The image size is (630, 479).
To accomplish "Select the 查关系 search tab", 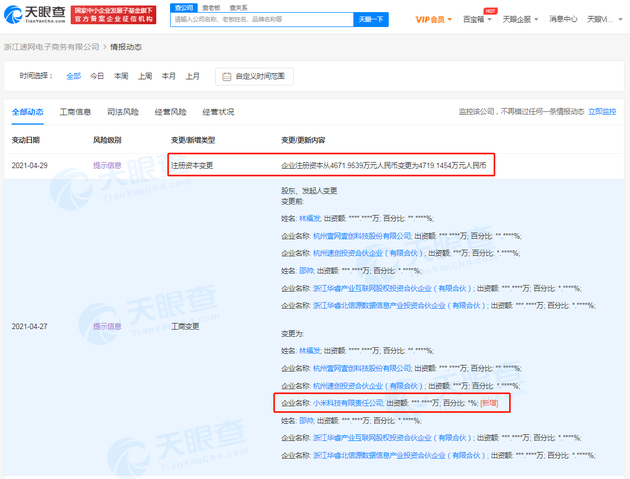I will (x=238, y=8).
